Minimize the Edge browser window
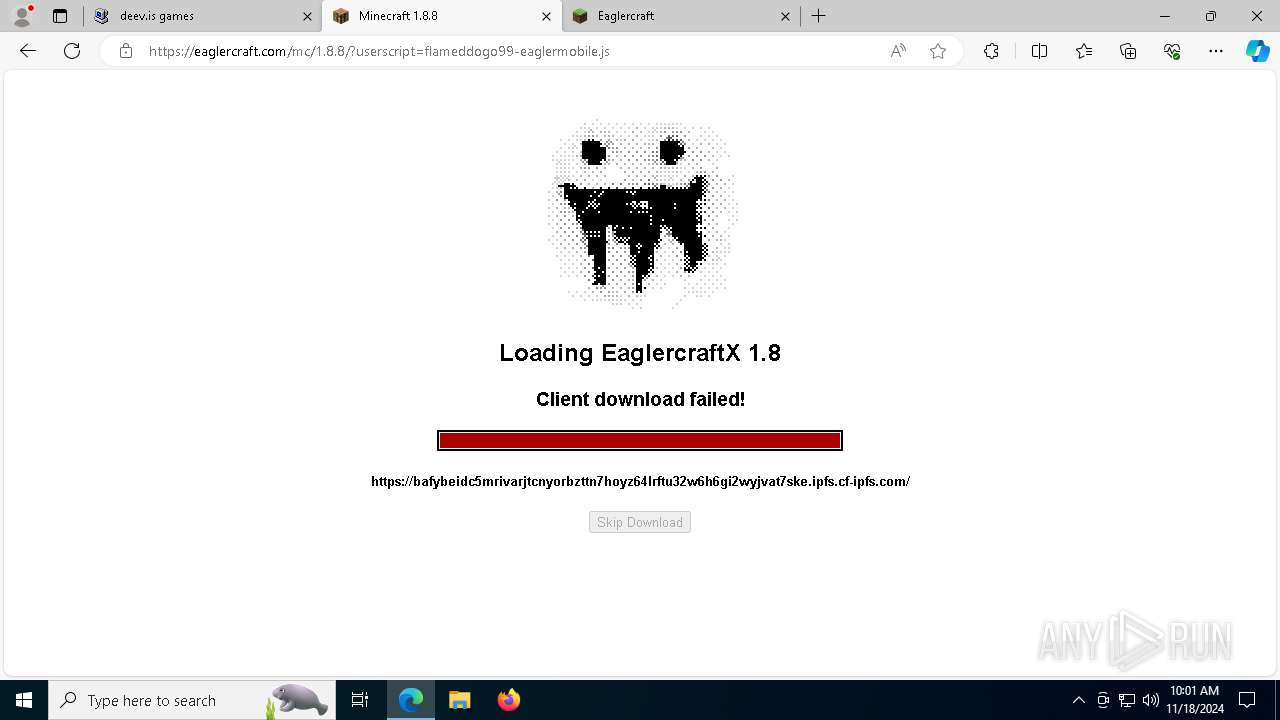1280x720 pixels. pyautogui.click(x=1165, y=16)
